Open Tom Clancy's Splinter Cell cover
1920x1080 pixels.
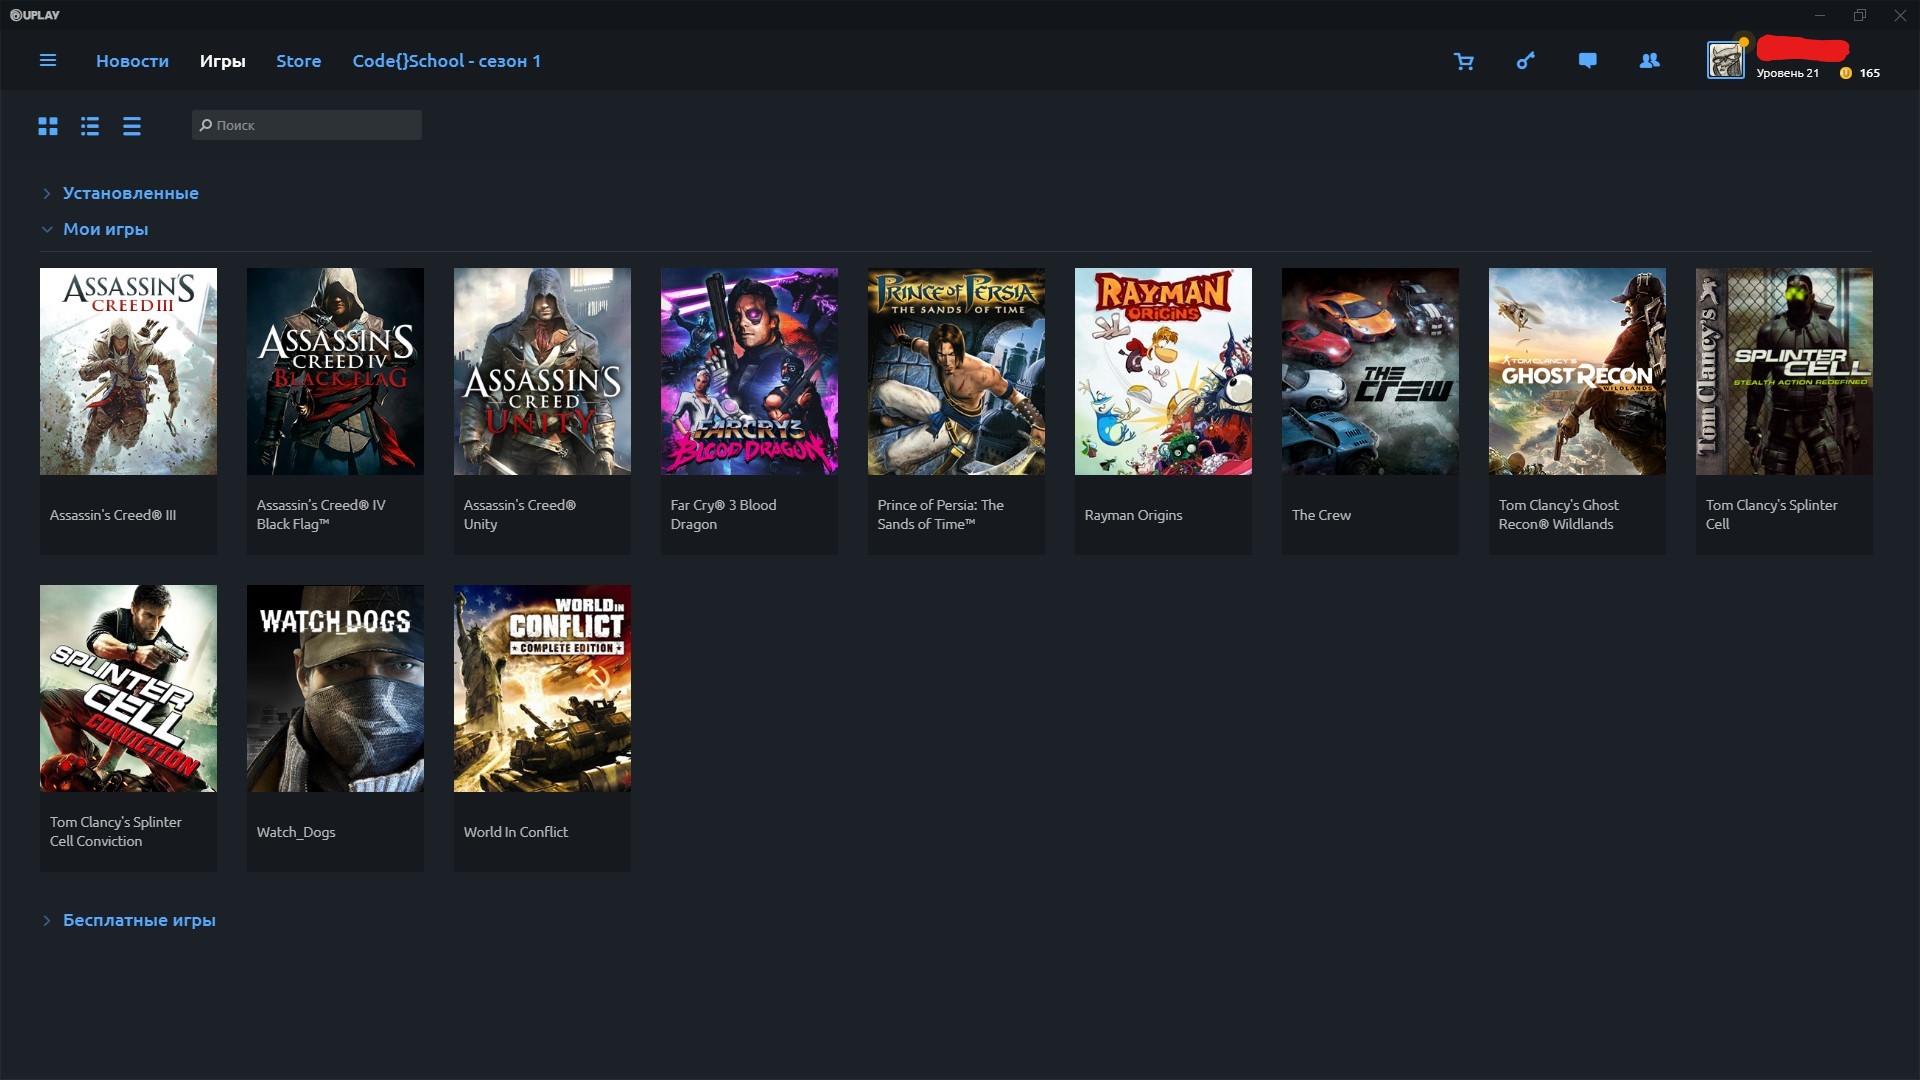tap(1784, 371)
